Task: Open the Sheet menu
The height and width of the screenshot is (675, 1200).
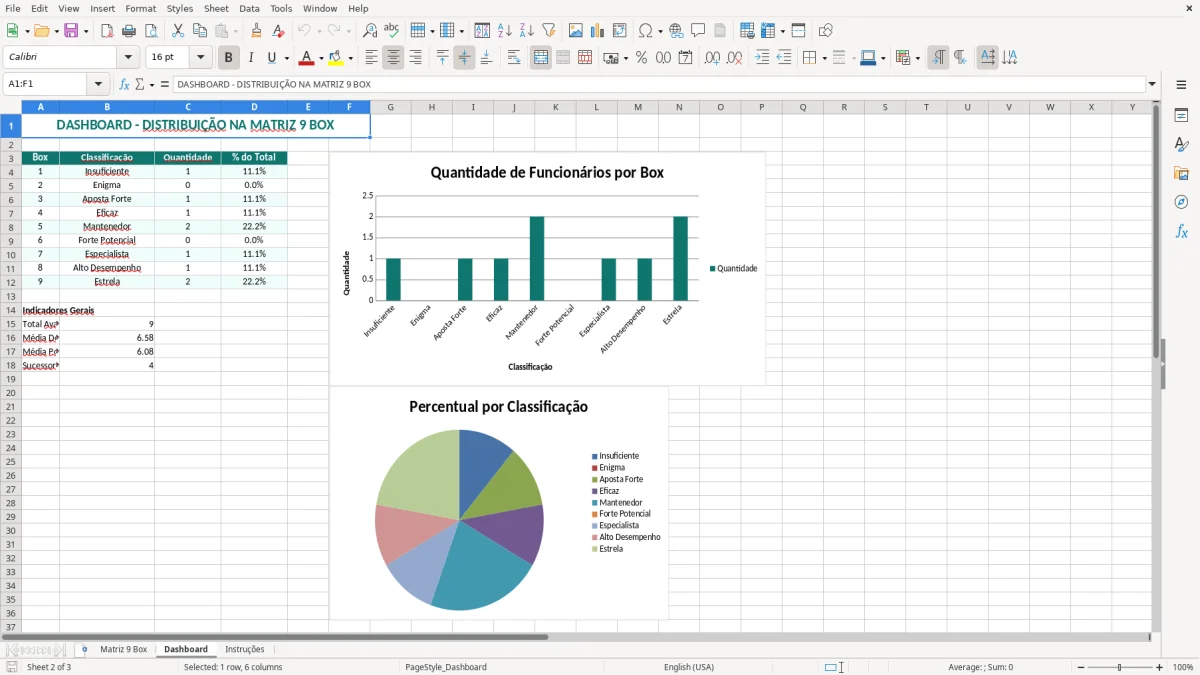Action: (x=216, y=8)
